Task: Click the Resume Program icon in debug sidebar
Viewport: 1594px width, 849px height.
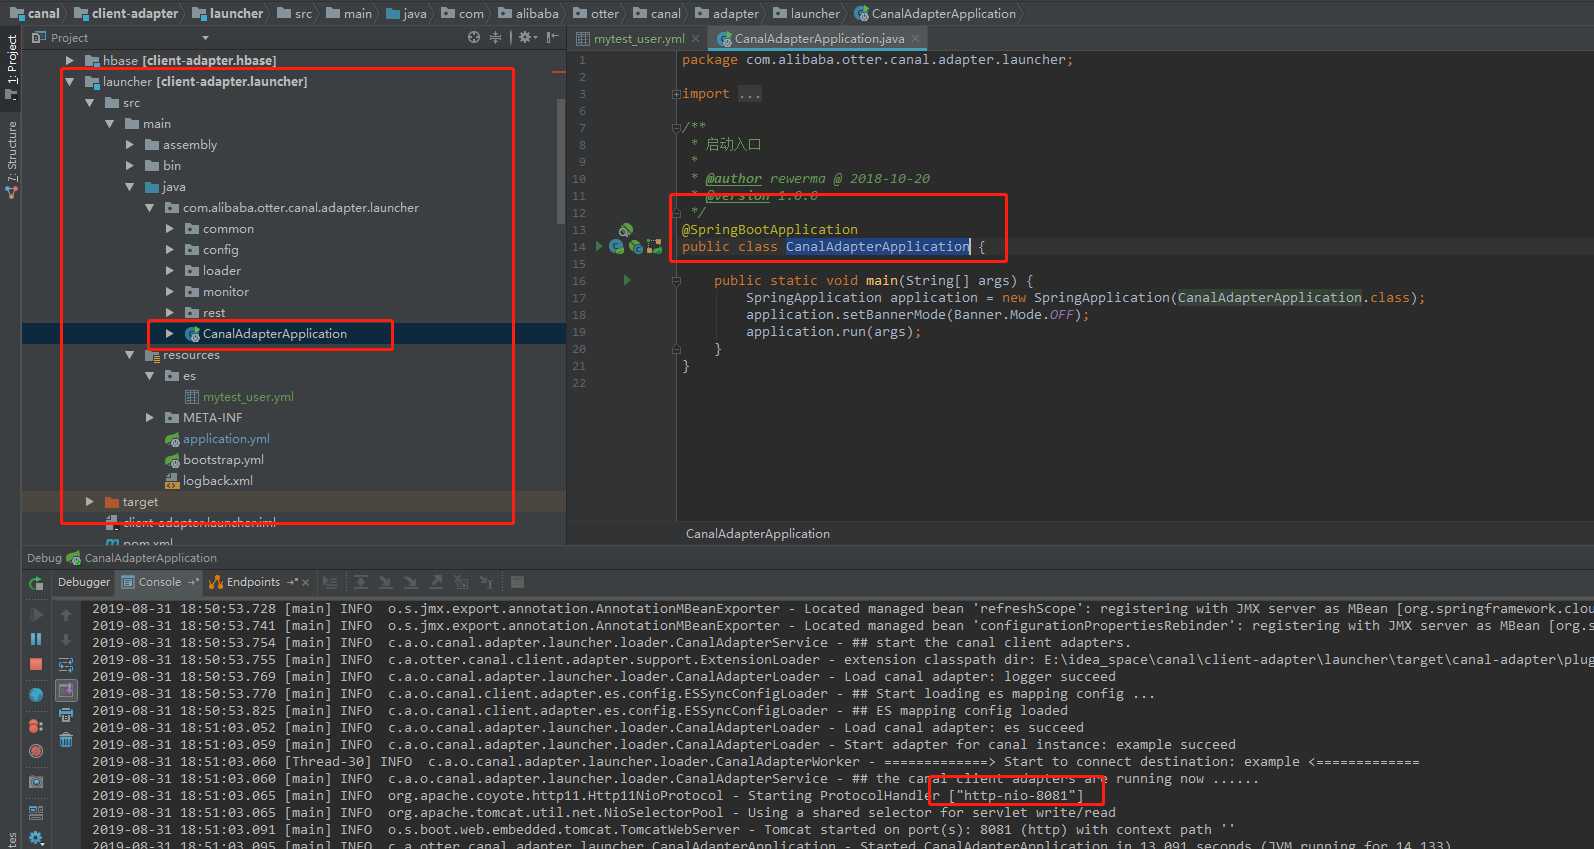Action: tap(36, 614)
